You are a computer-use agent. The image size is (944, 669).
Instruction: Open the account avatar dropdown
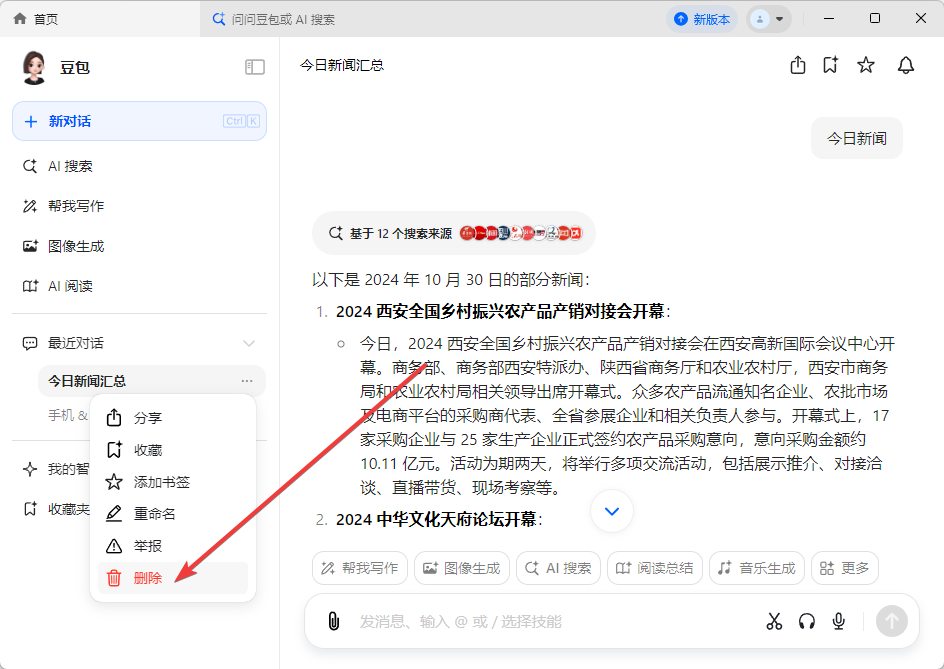pos(769,19)
